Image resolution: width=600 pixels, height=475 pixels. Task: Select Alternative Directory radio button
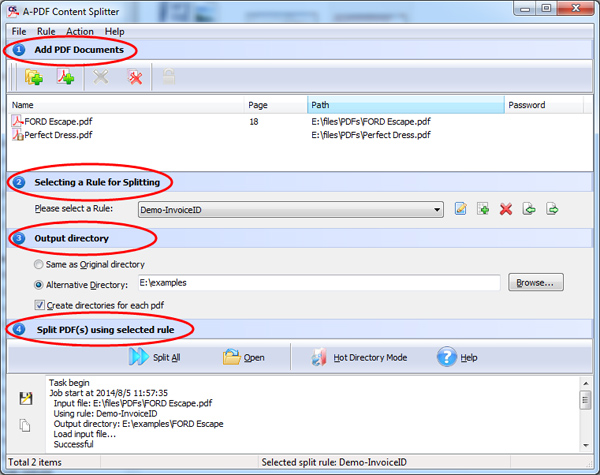38,285
